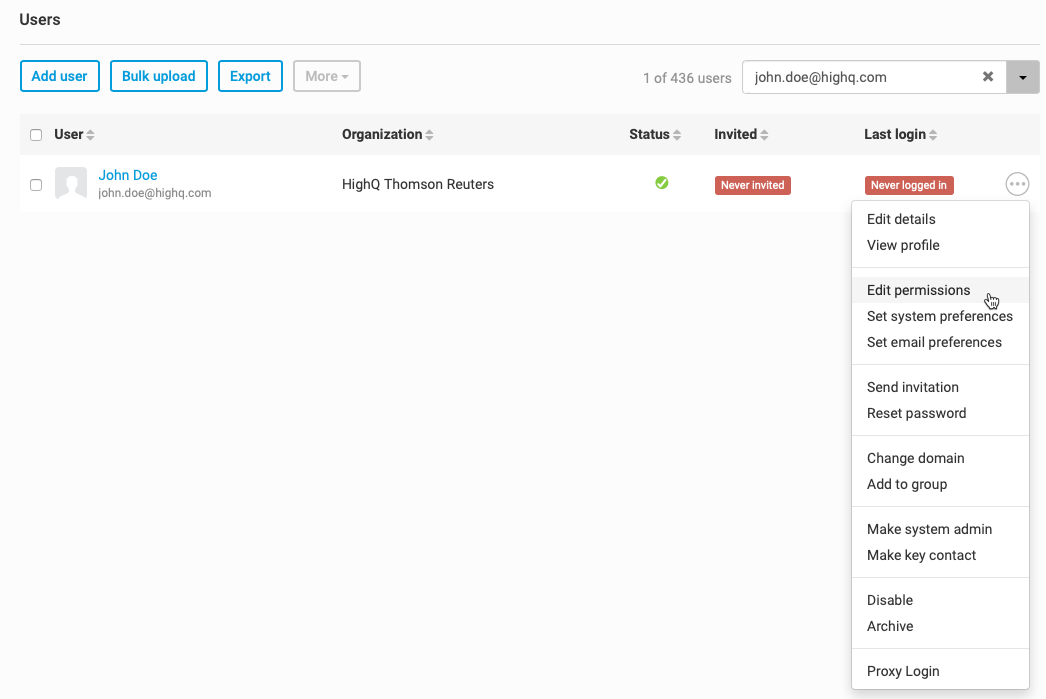The image size is (1046, 699).
Task: Click the three-dot actions icon for John Doe
Action: [x=1017, y=184]
